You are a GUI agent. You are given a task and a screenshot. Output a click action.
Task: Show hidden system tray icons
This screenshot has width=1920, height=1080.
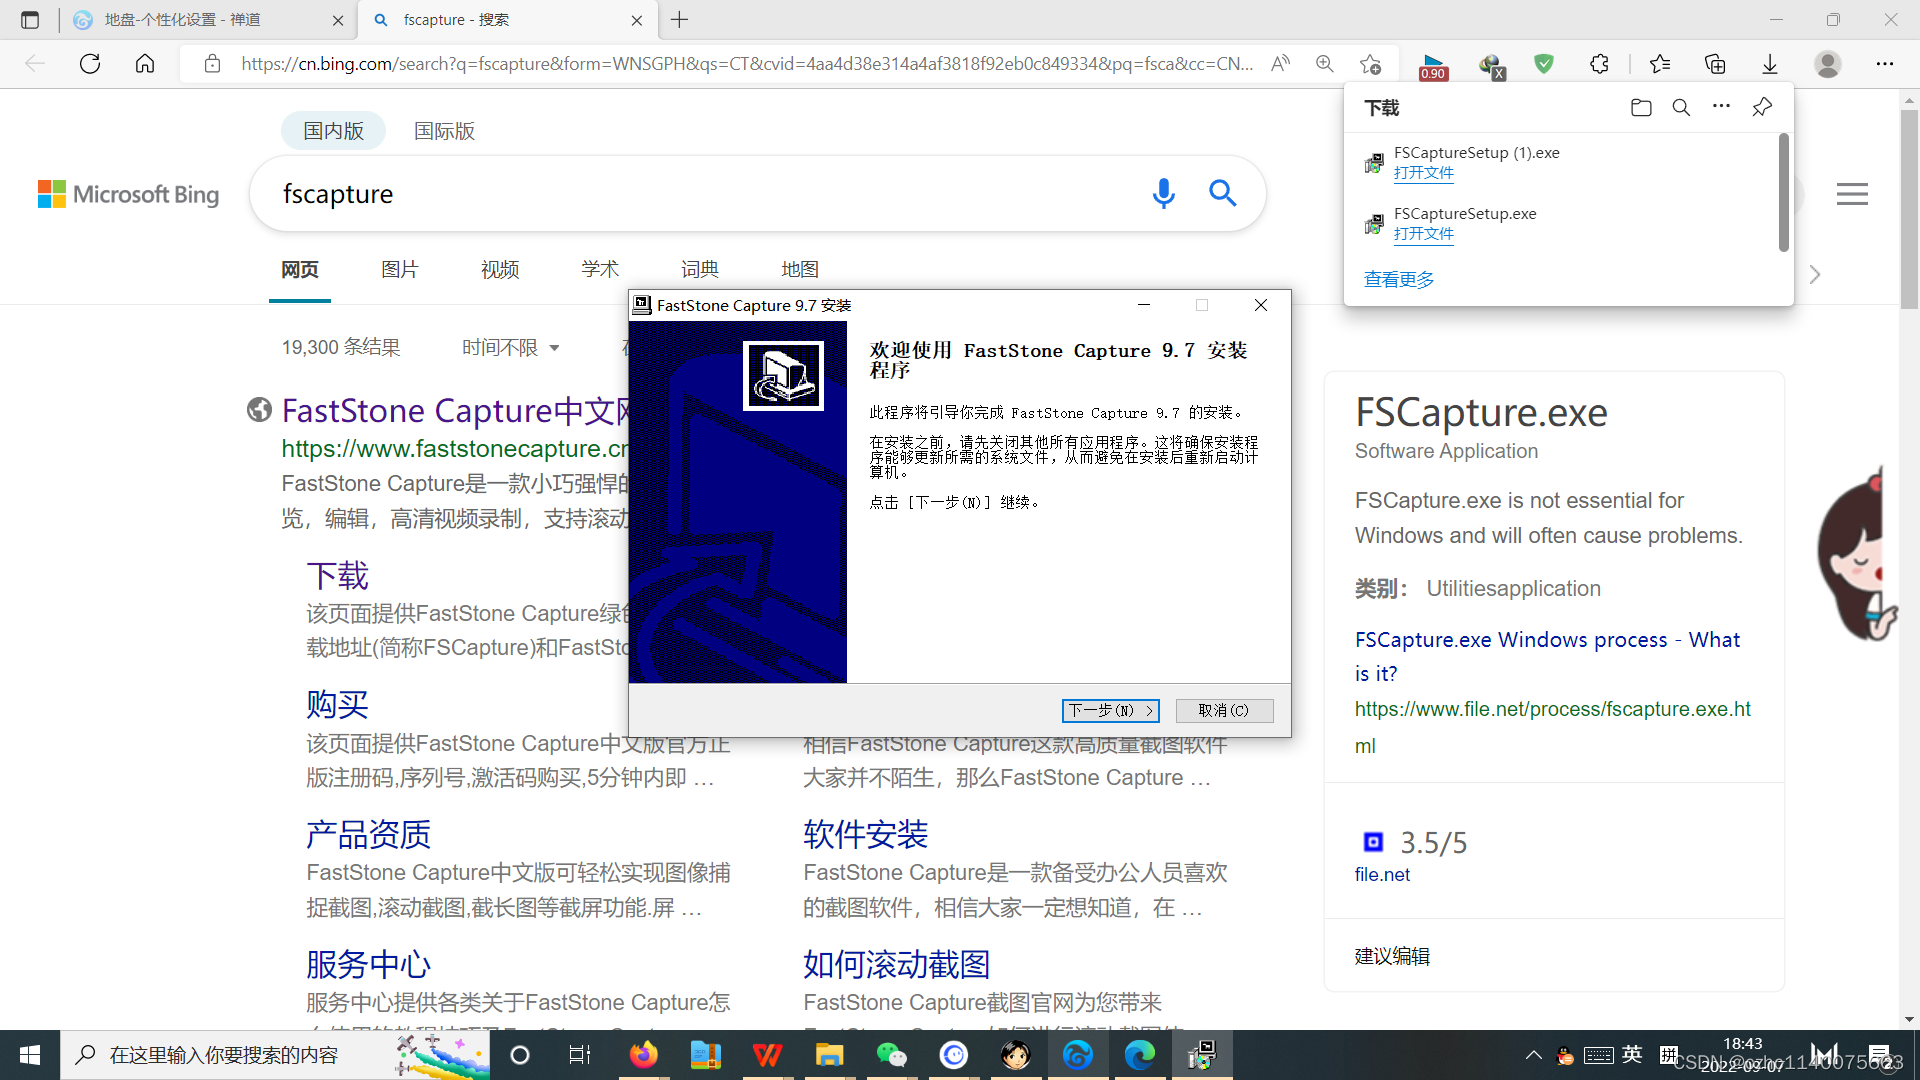coord(1533,1055)
